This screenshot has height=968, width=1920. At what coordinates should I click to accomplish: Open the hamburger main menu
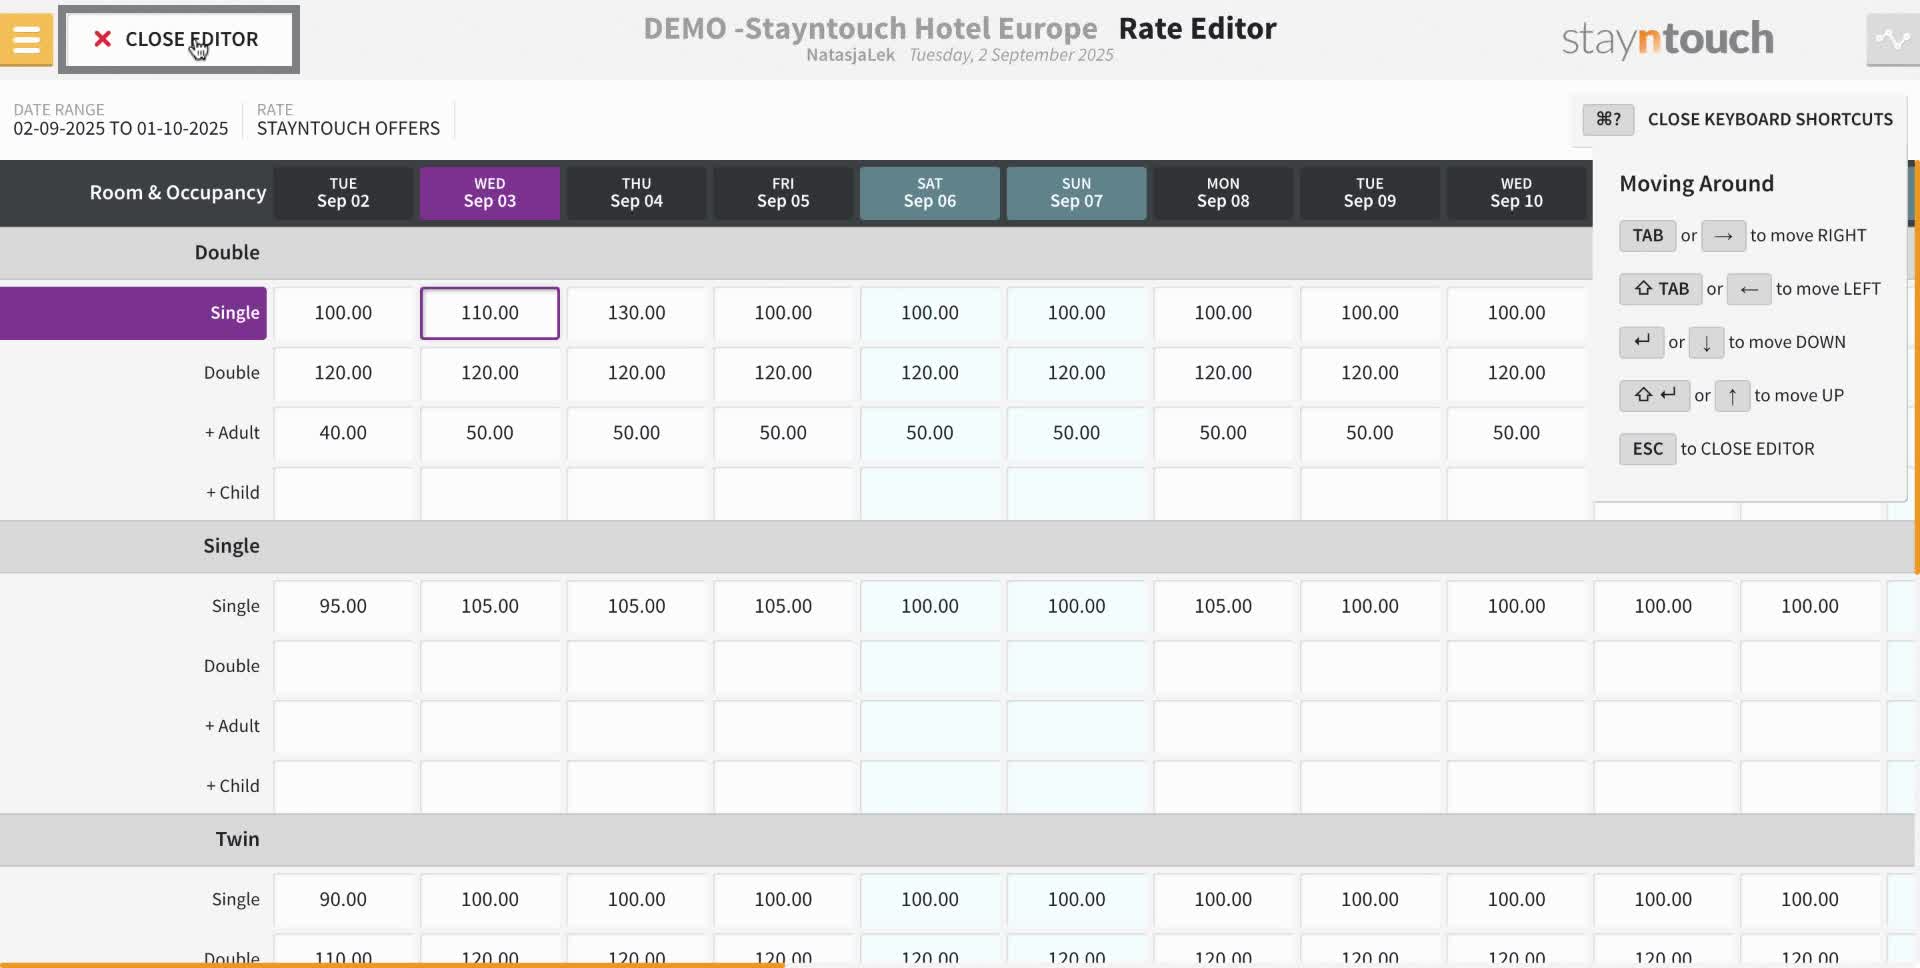coord(26,39)
